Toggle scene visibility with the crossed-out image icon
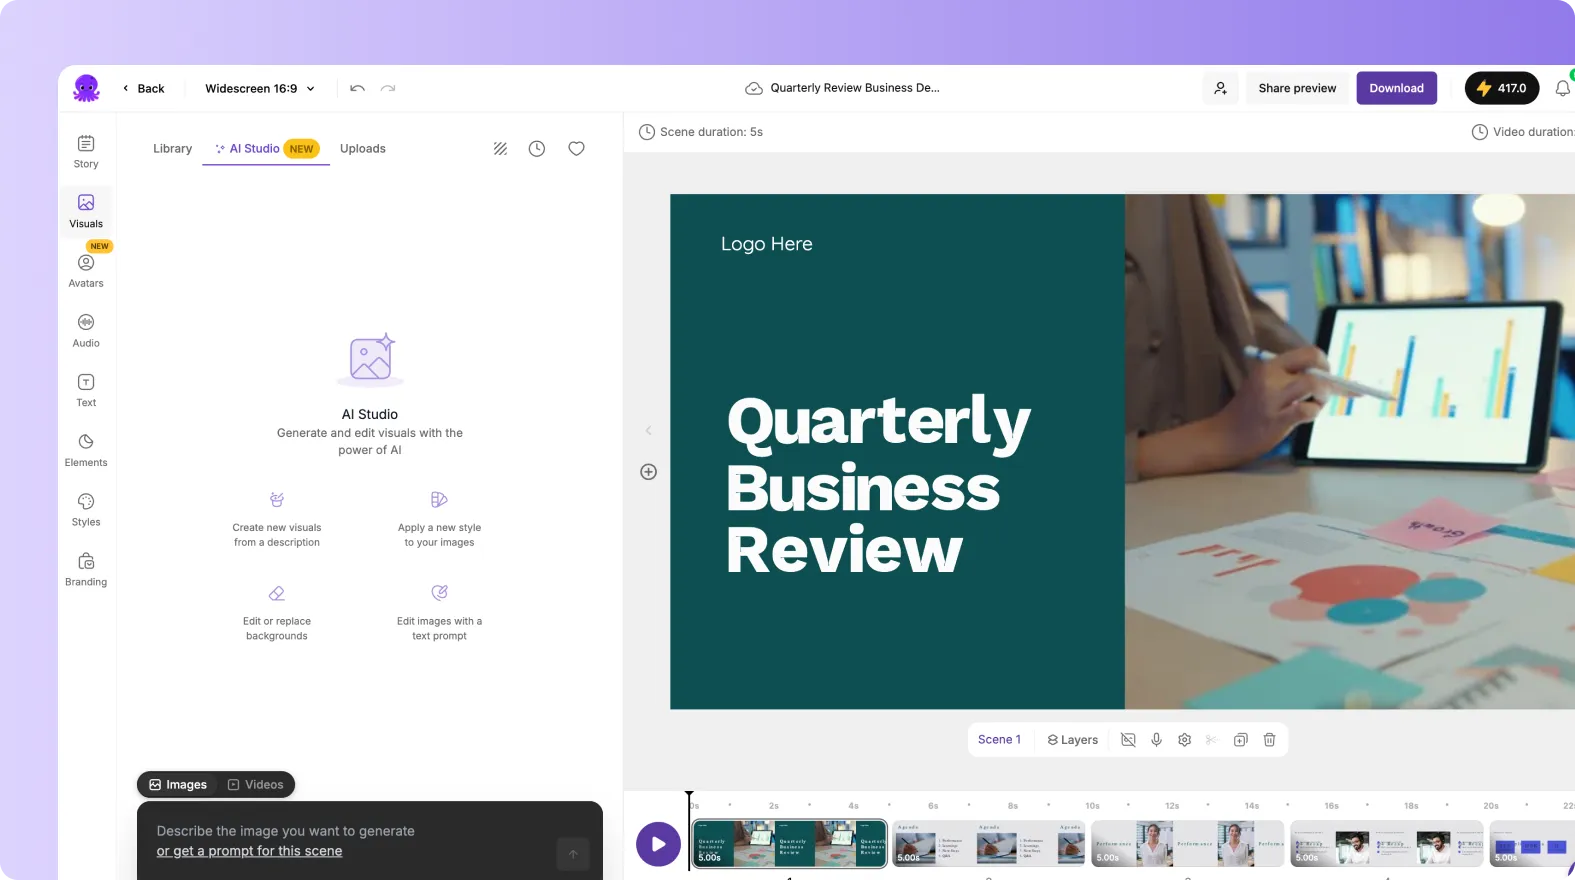 coord(1128,740)
